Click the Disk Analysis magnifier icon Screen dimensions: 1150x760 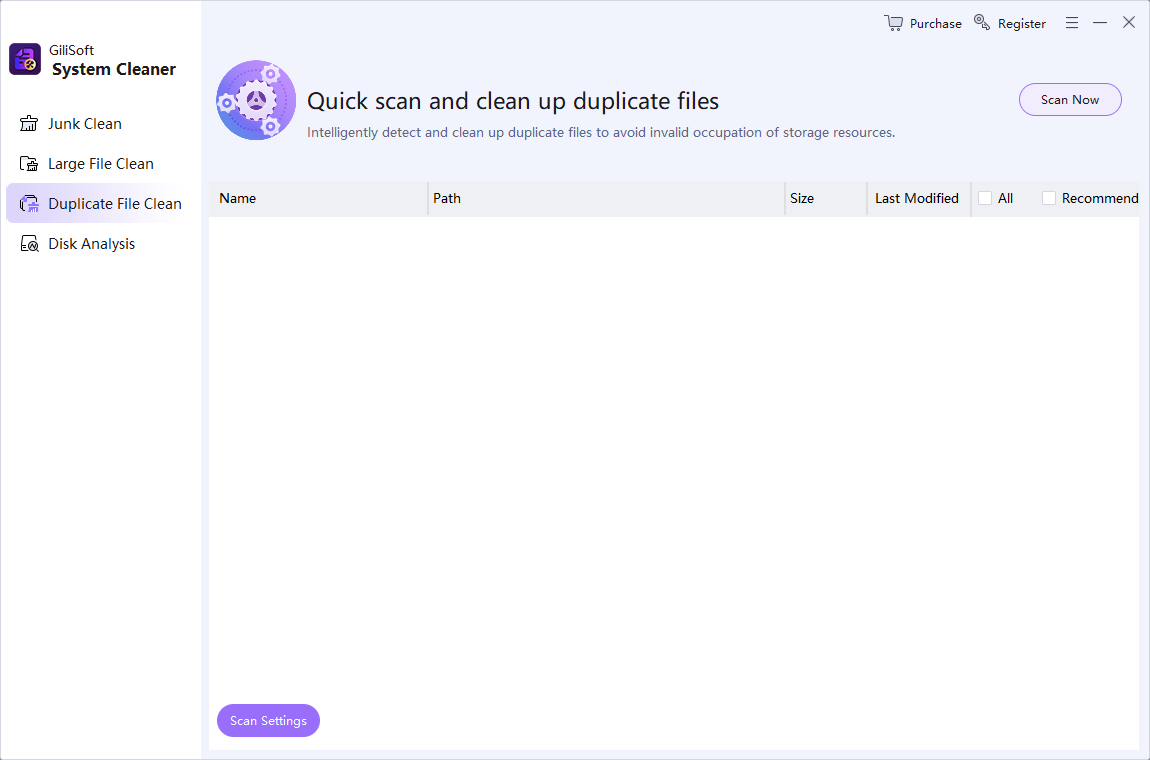pyautogui.click(x=29, y=244)
